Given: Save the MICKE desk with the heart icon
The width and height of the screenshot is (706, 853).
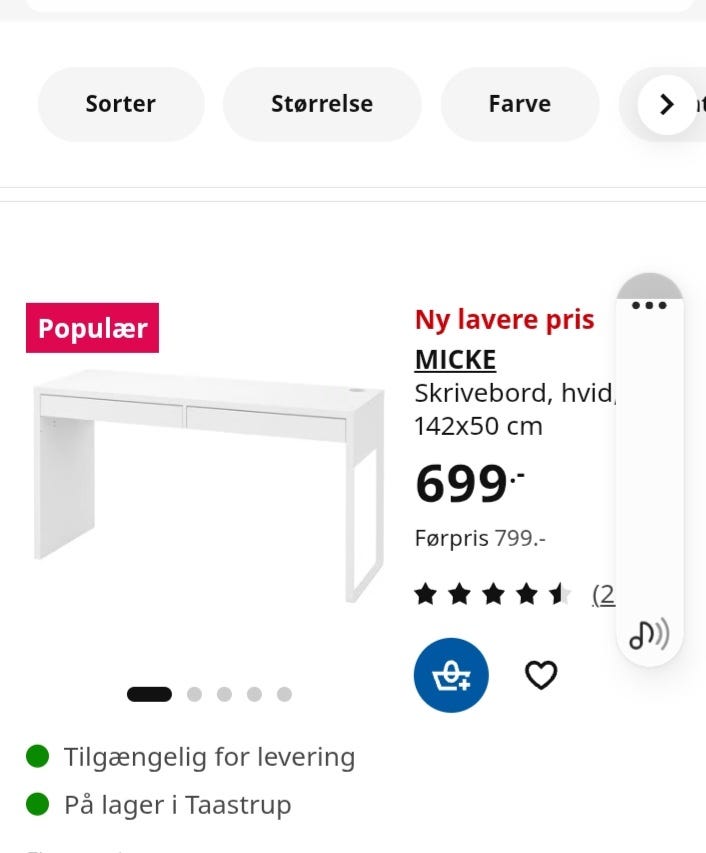Looking at the screenshot, I should coord(541,675).
